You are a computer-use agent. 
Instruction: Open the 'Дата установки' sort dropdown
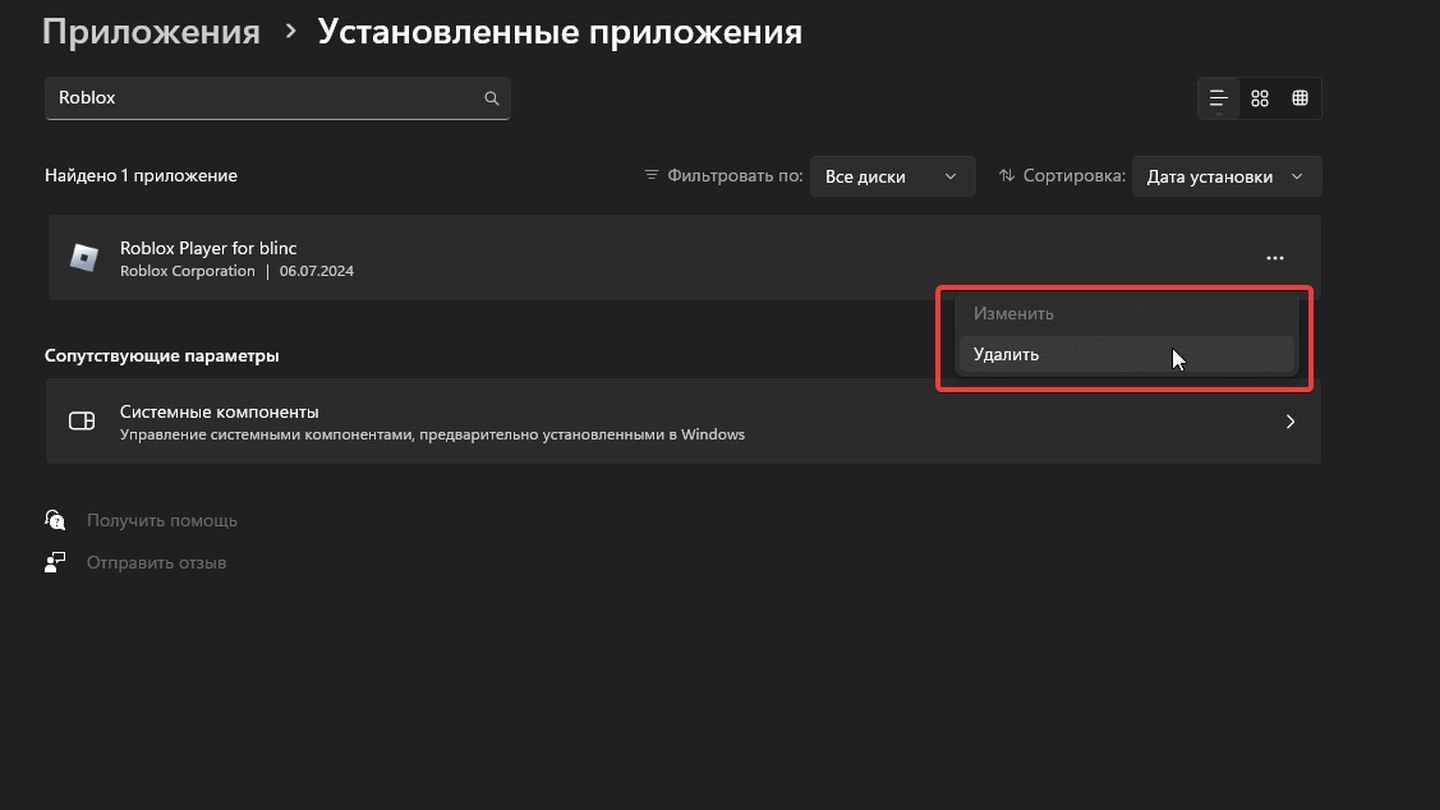[x=1227, y=176]
